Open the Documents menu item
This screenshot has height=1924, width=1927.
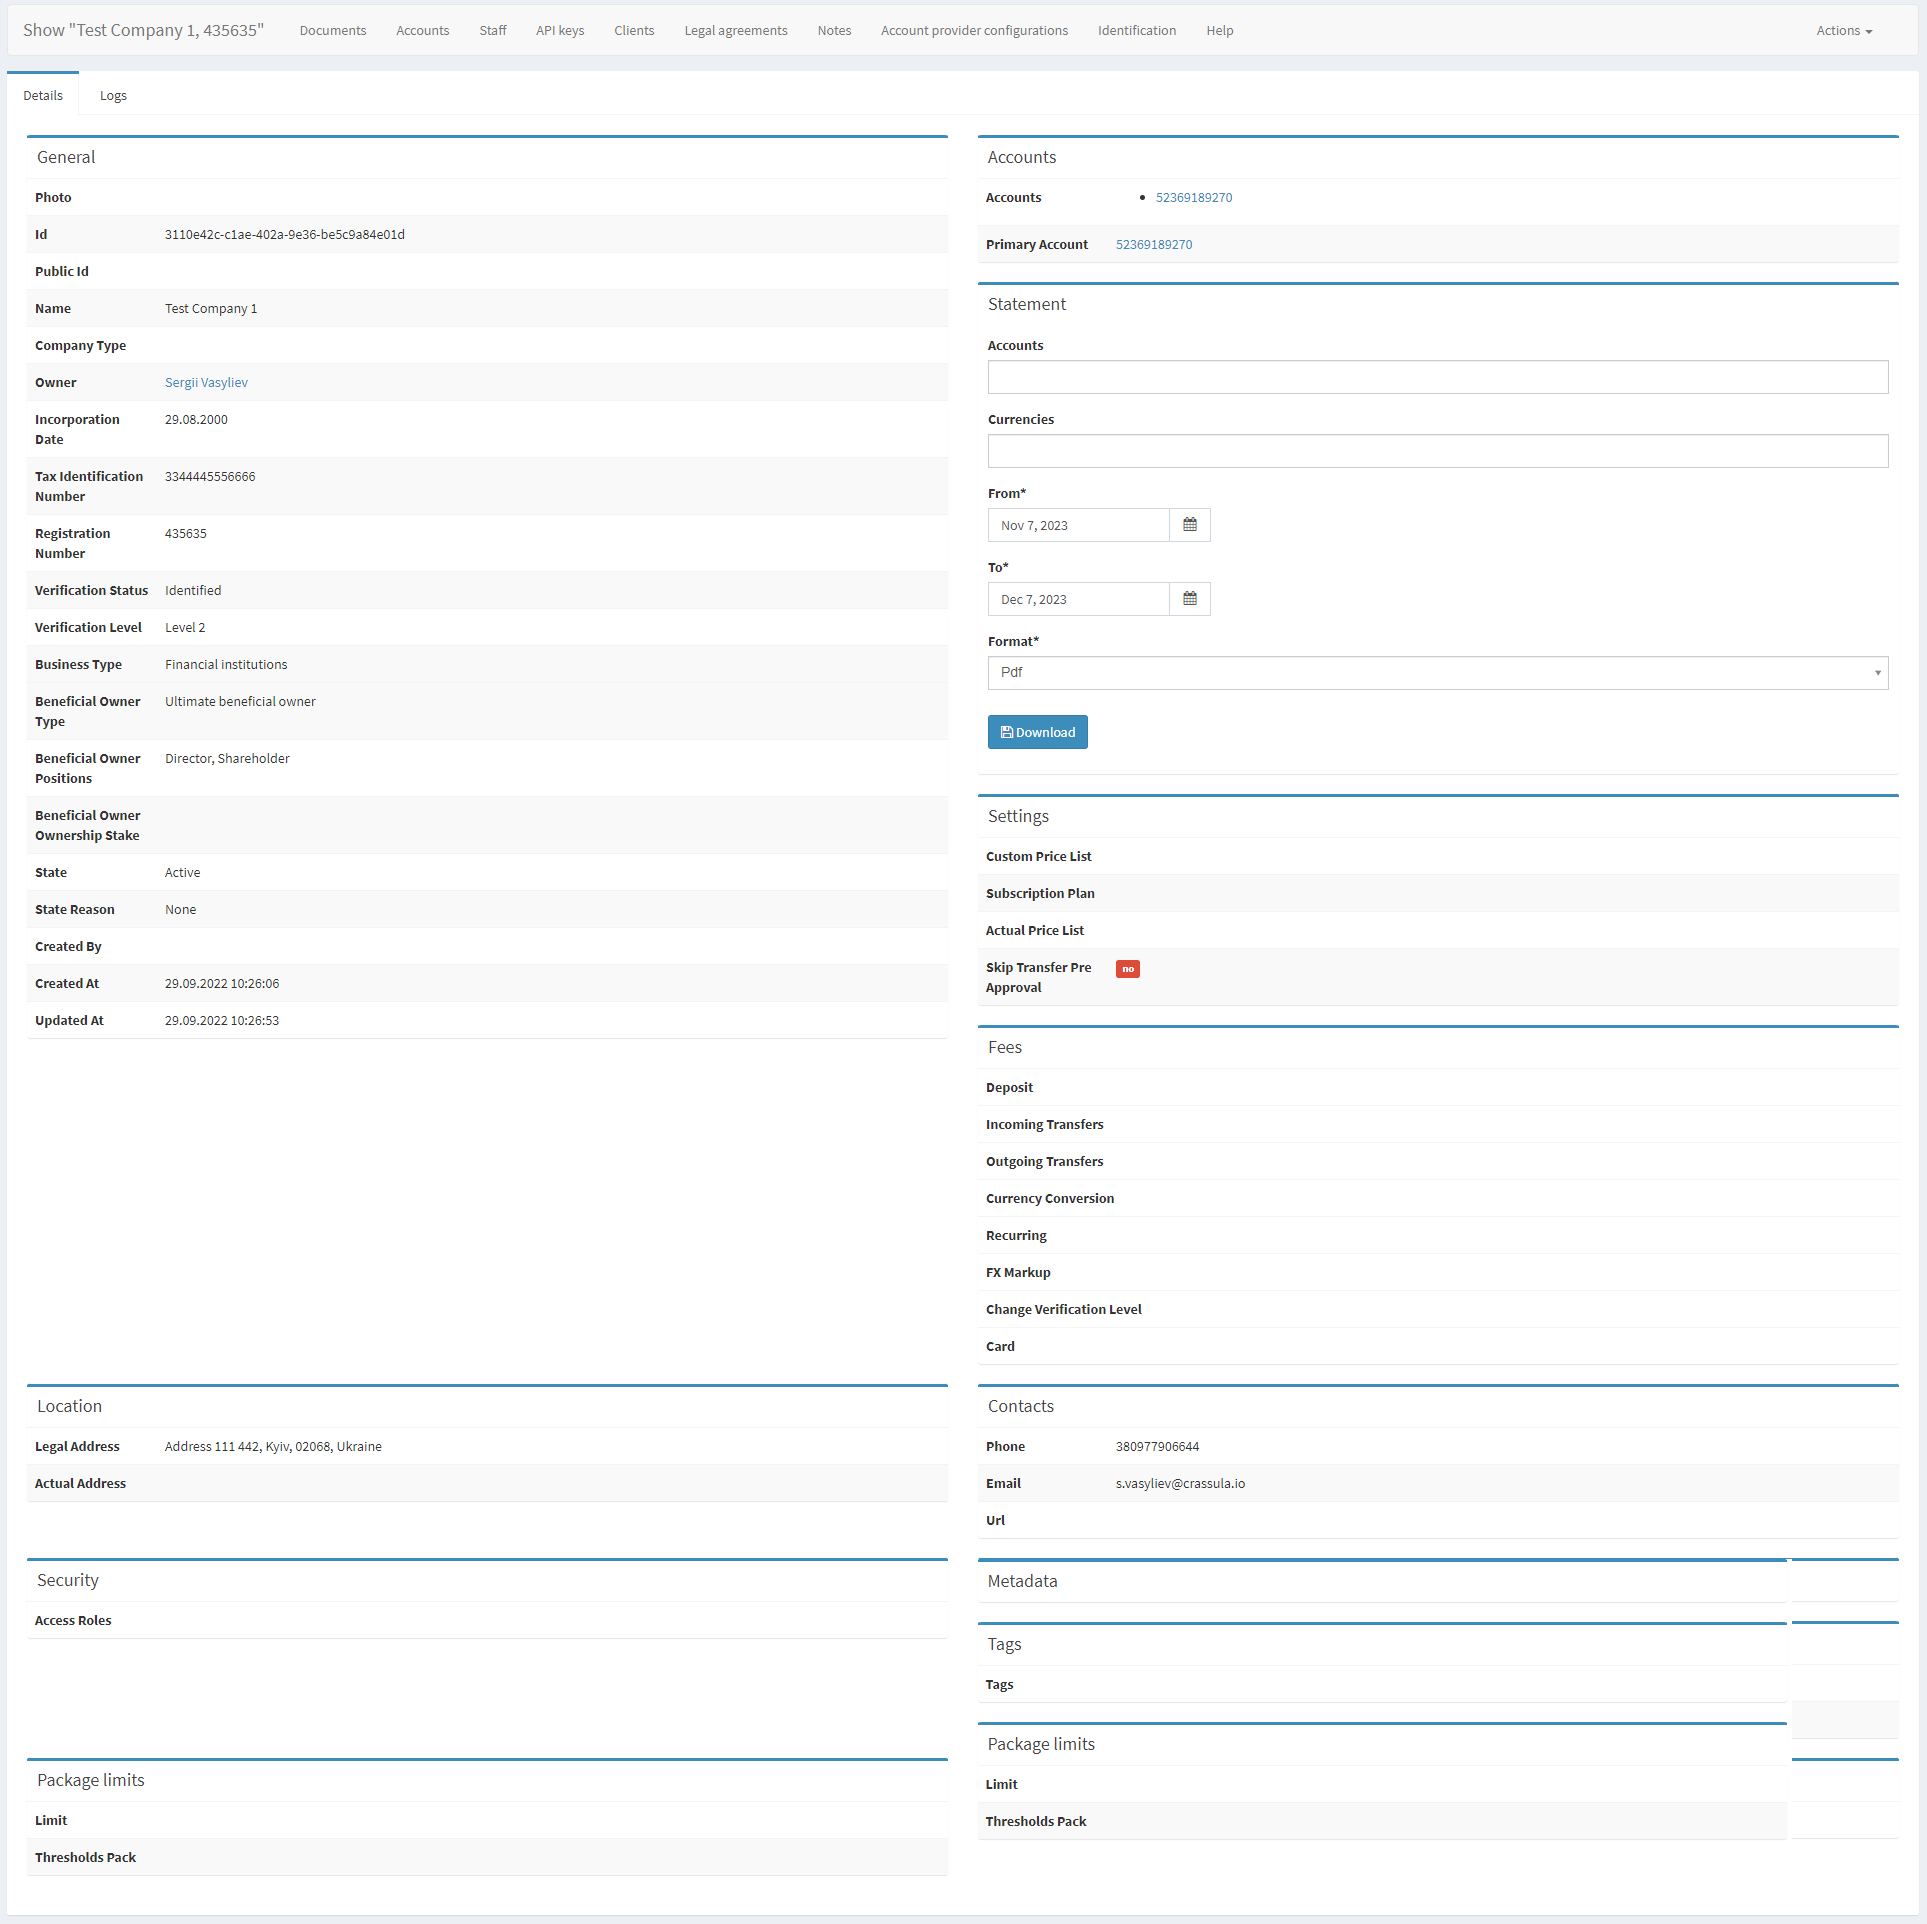(x=333, y=31)
